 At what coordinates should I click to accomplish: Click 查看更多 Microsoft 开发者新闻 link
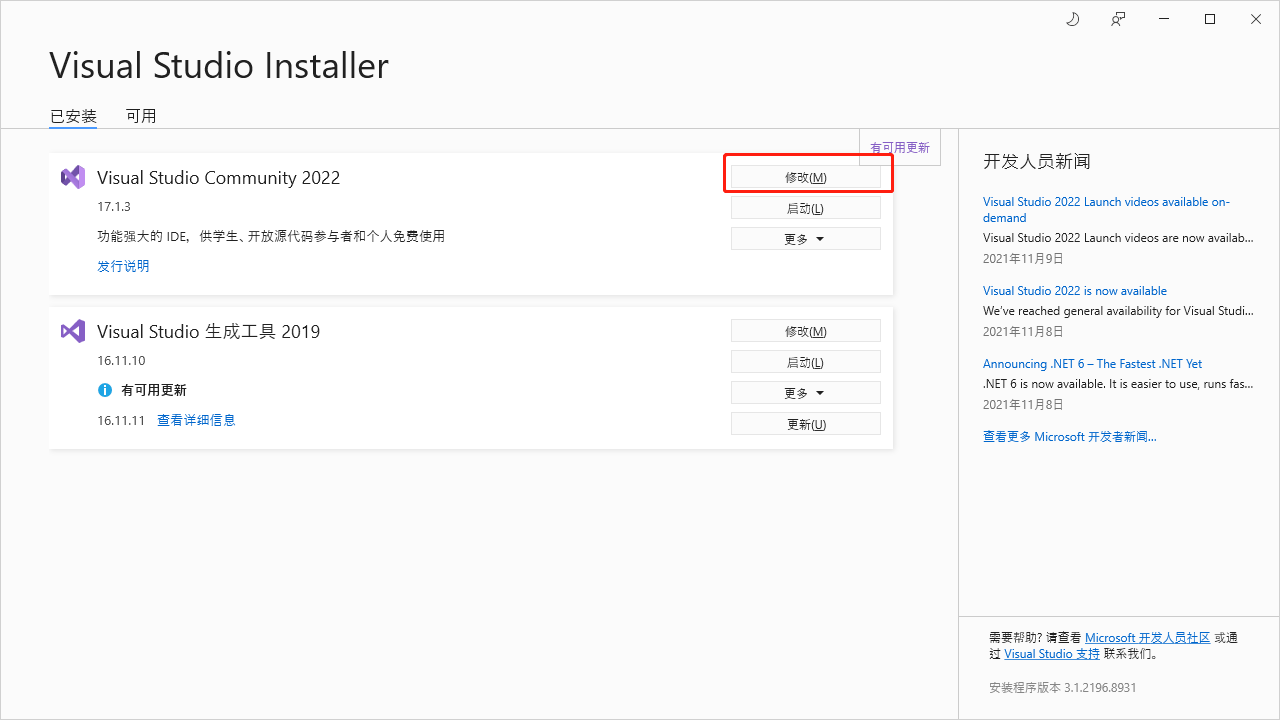tap(1069, 436)
